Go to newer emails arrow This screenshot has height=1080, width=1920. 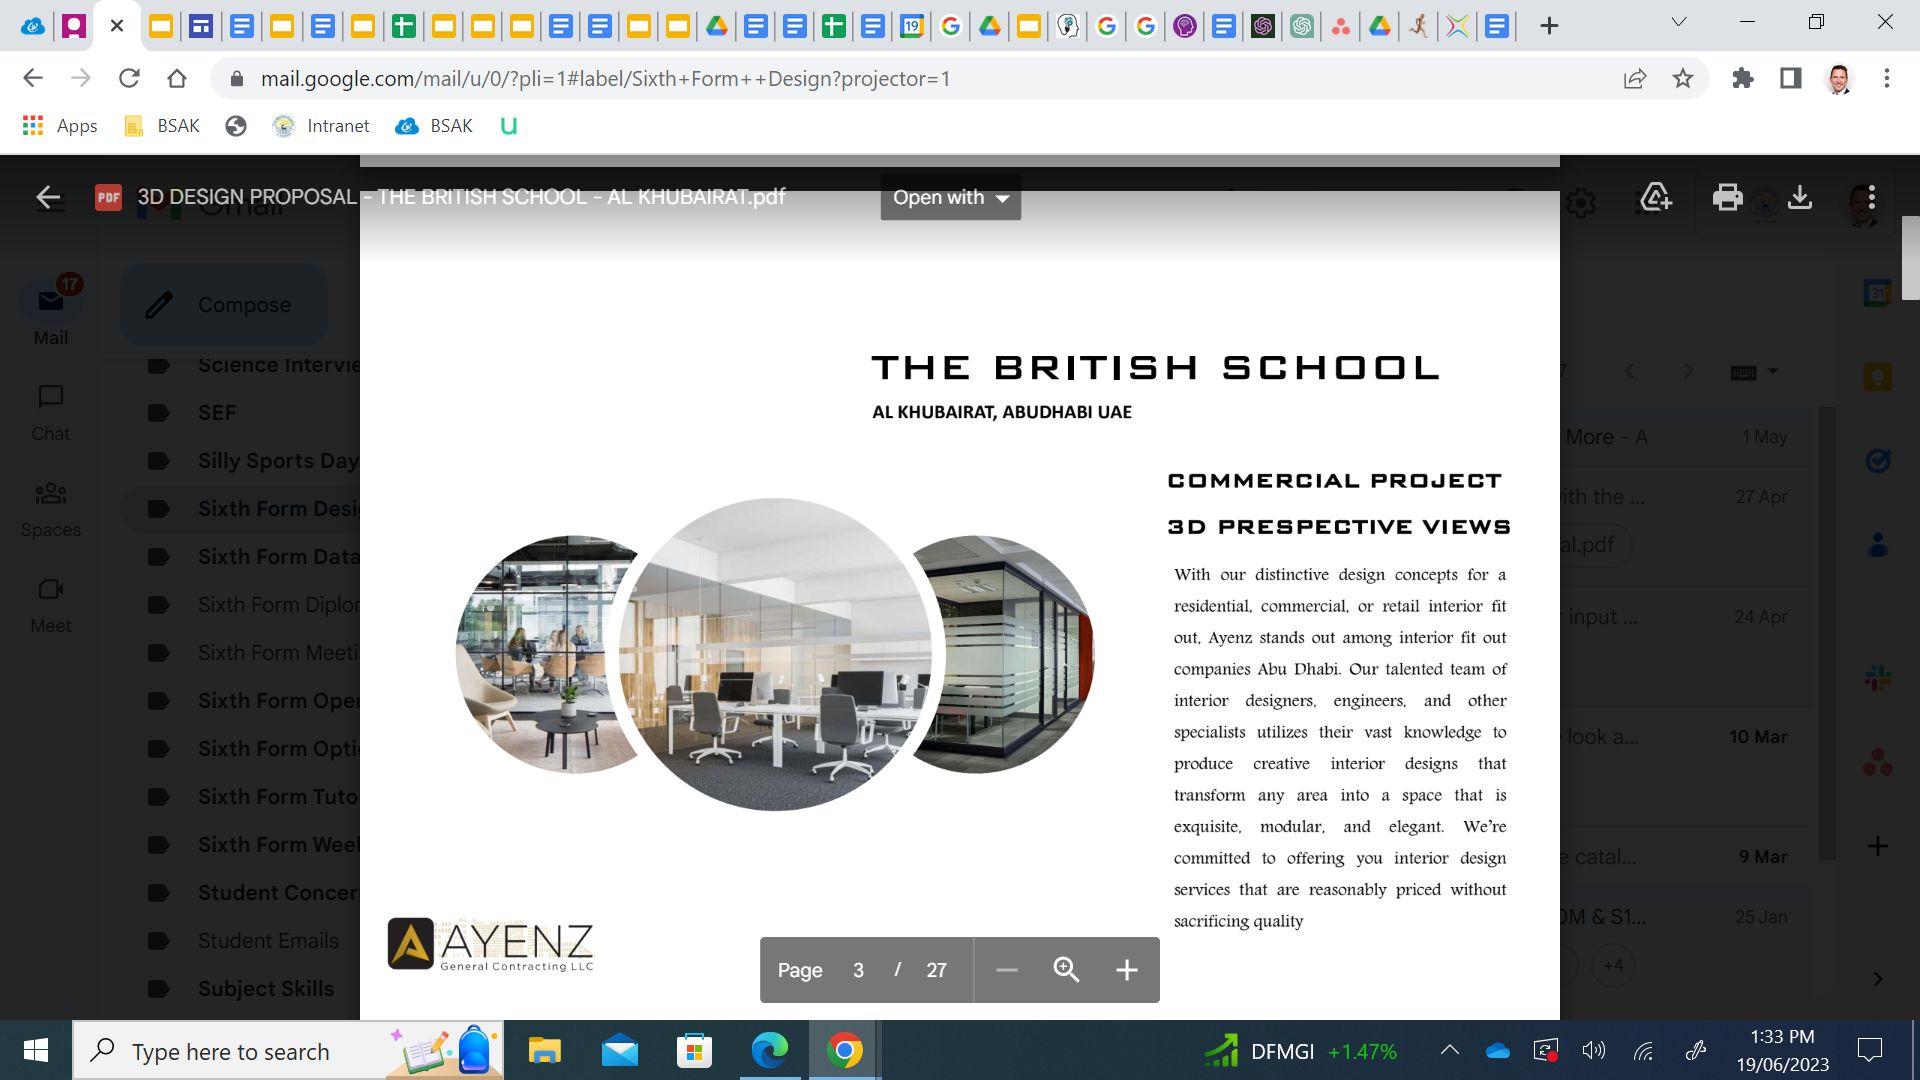click(x=1630, y=371)
